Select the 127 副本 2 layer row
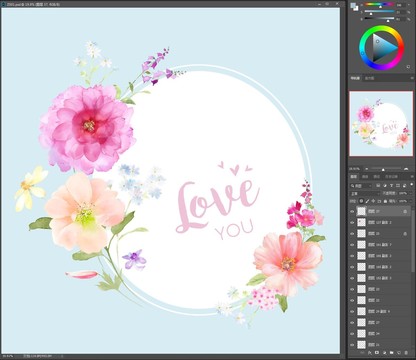This screenshot has height=360, width=416. coord(380,222)
